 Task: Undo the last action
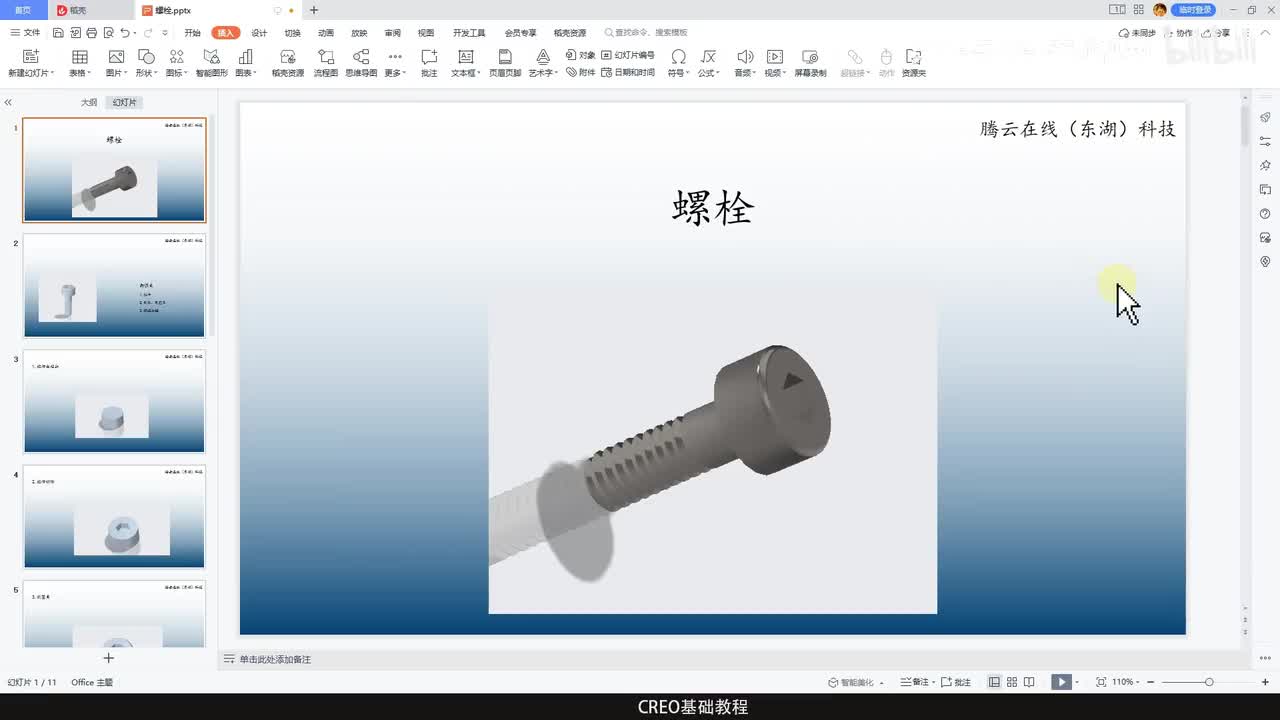tap(124, 33)
